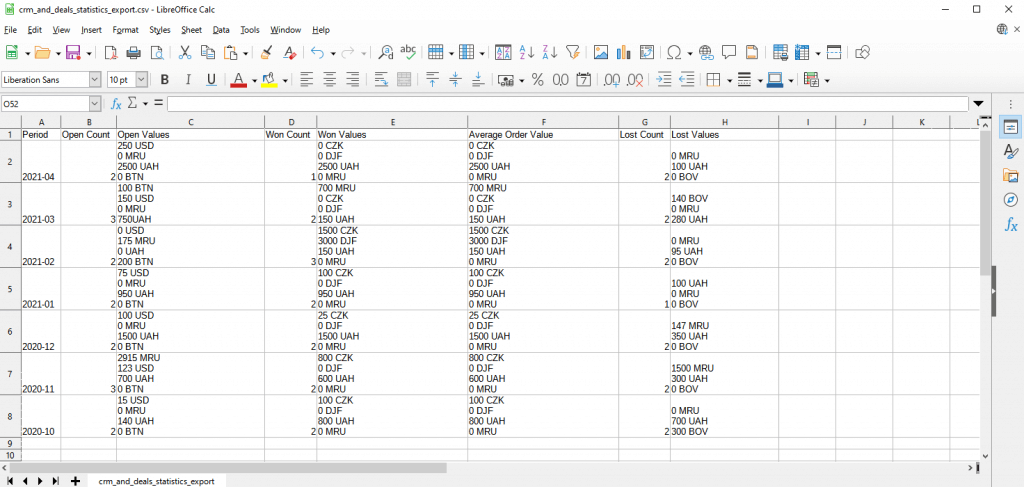Open the Sheet menu
This screenshot has height=487, width=1024.
point(191,30)
